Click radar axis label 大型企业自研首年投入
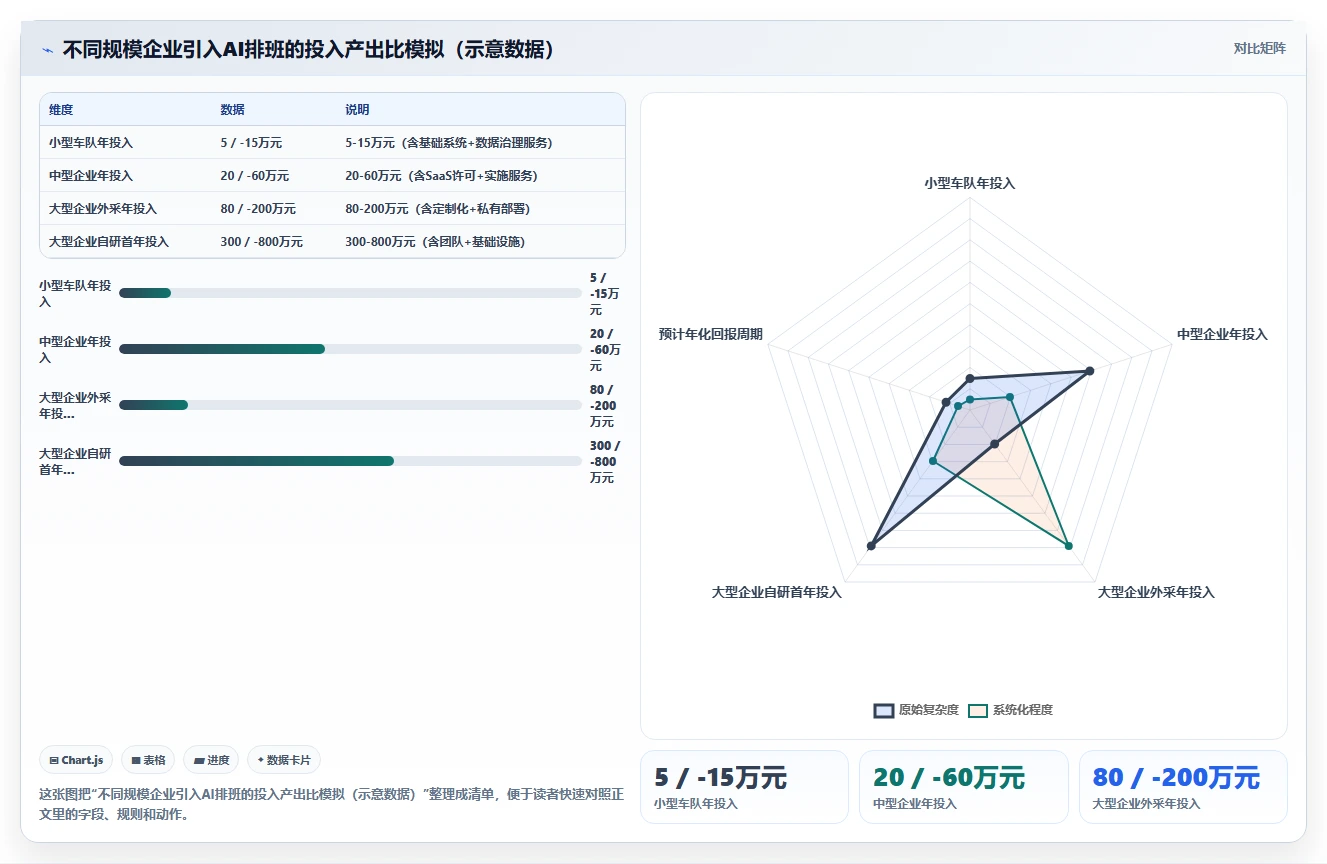Image resolution: width=1327 pixels, height=864 pixels. point(777,592)
